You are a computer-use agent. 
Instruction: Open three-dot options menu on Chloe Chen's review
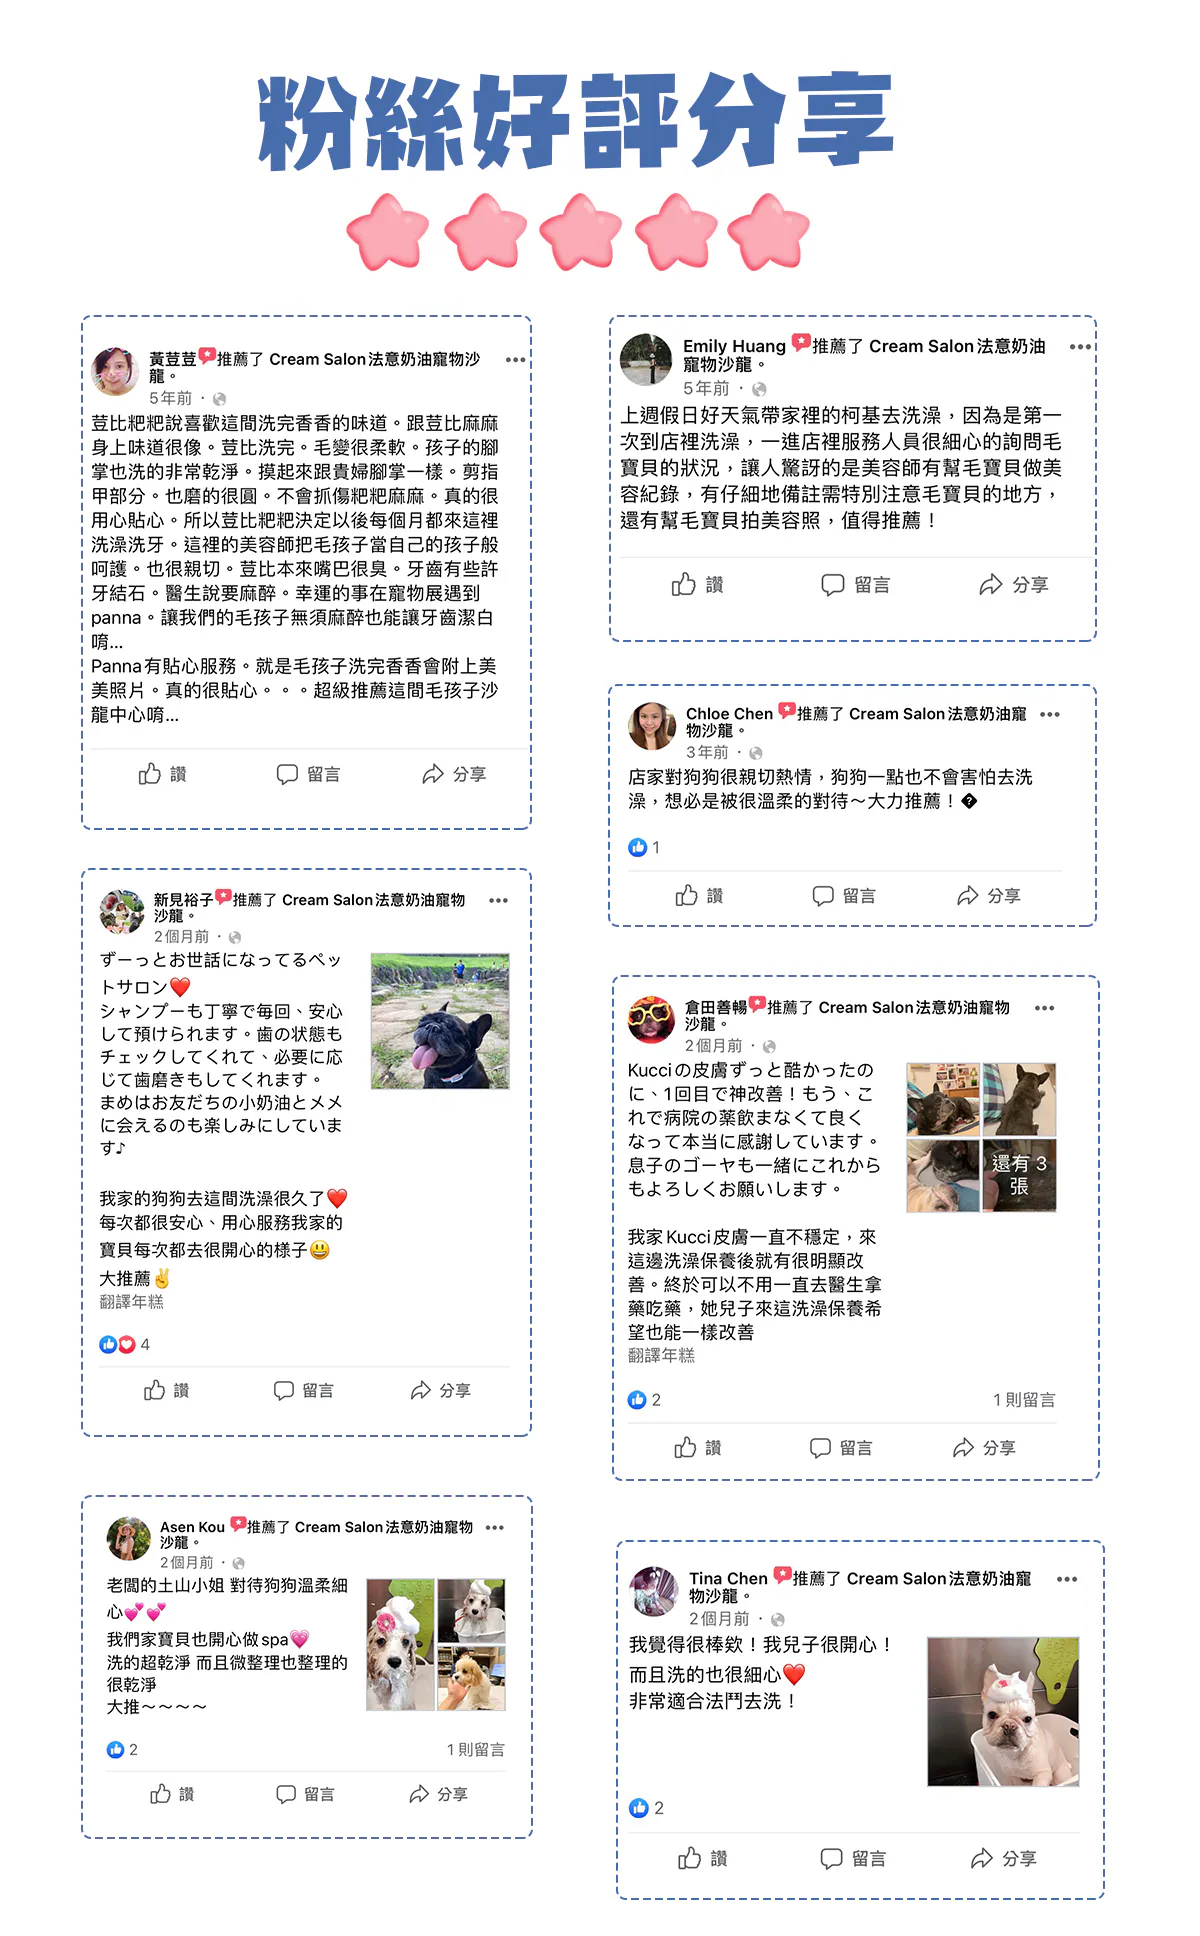(x=1050, y=714)
